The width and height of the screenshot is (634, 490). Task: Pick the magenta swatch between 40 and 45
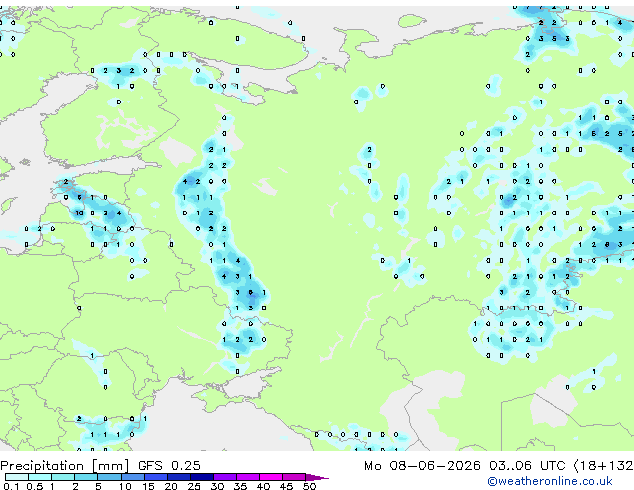[x=270, y=477]
